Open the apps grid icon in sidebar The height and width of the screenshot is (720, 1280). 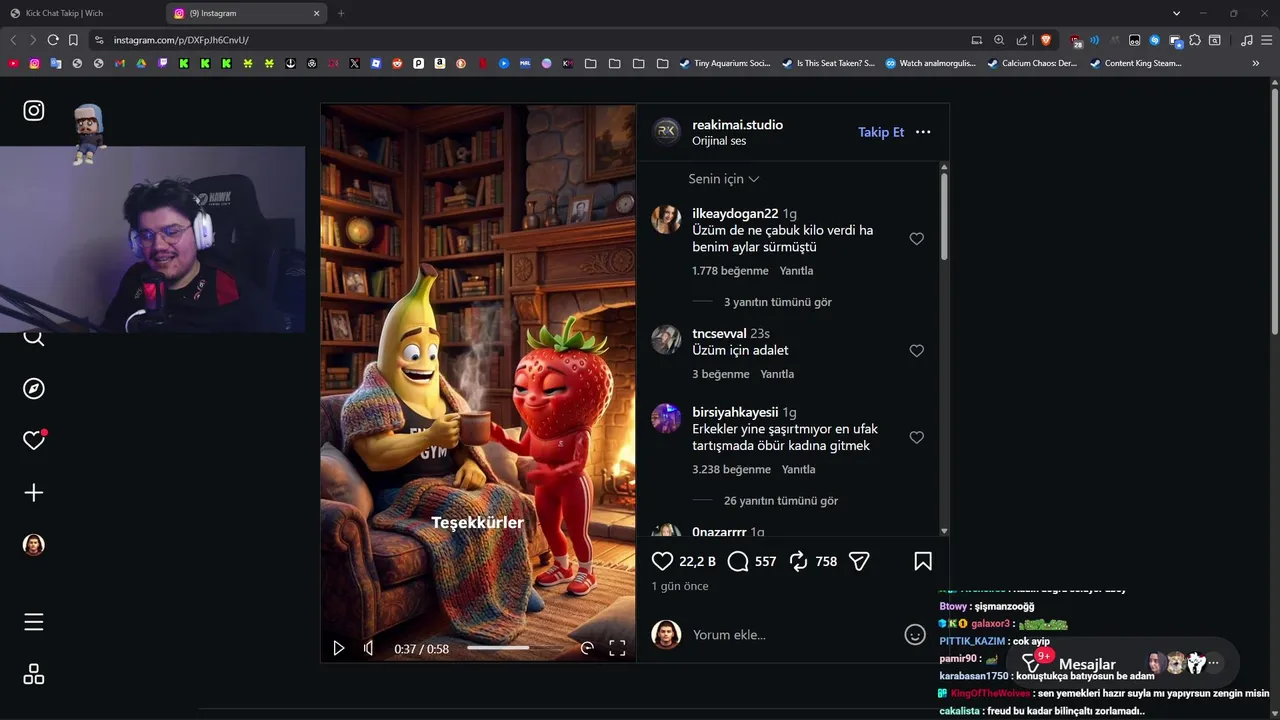click(34, 674)
